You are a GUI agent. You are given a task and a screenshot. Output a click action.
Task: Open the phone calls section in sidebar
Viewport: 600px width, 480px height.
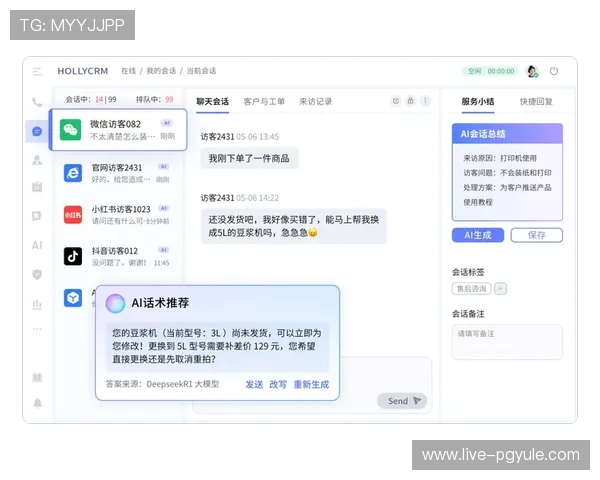tap(37, 102)
